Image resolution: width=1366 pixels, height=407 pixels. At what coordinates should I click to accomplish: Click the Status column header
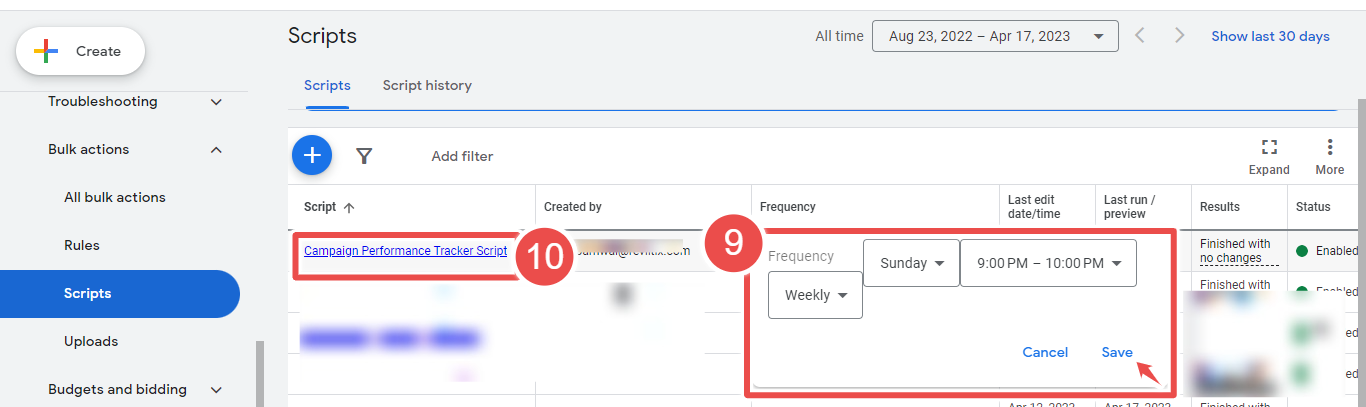1313,207
